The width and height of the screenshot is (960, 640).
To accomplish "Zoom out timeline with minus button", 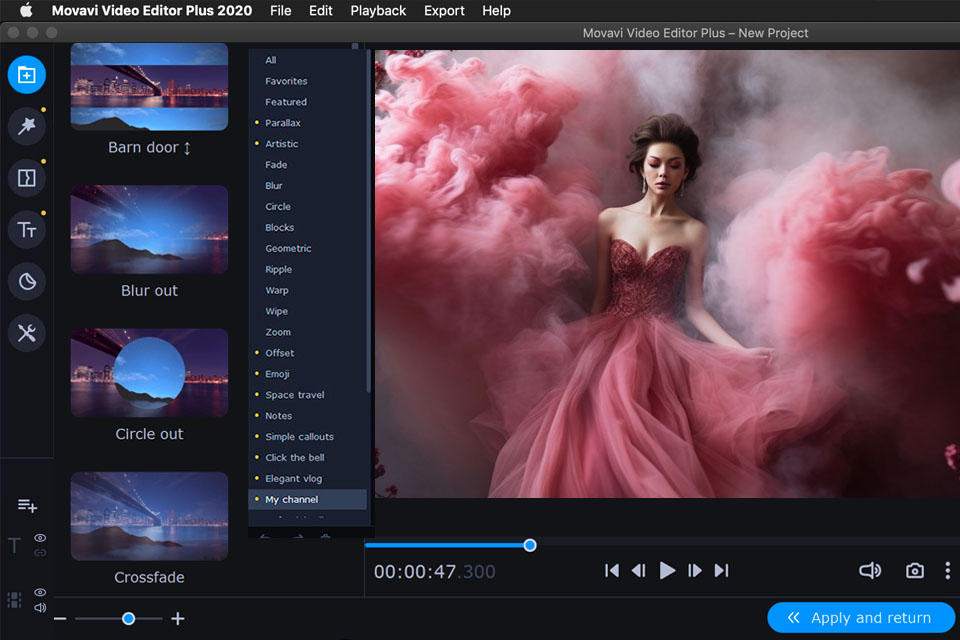I will tap(60, 619).
